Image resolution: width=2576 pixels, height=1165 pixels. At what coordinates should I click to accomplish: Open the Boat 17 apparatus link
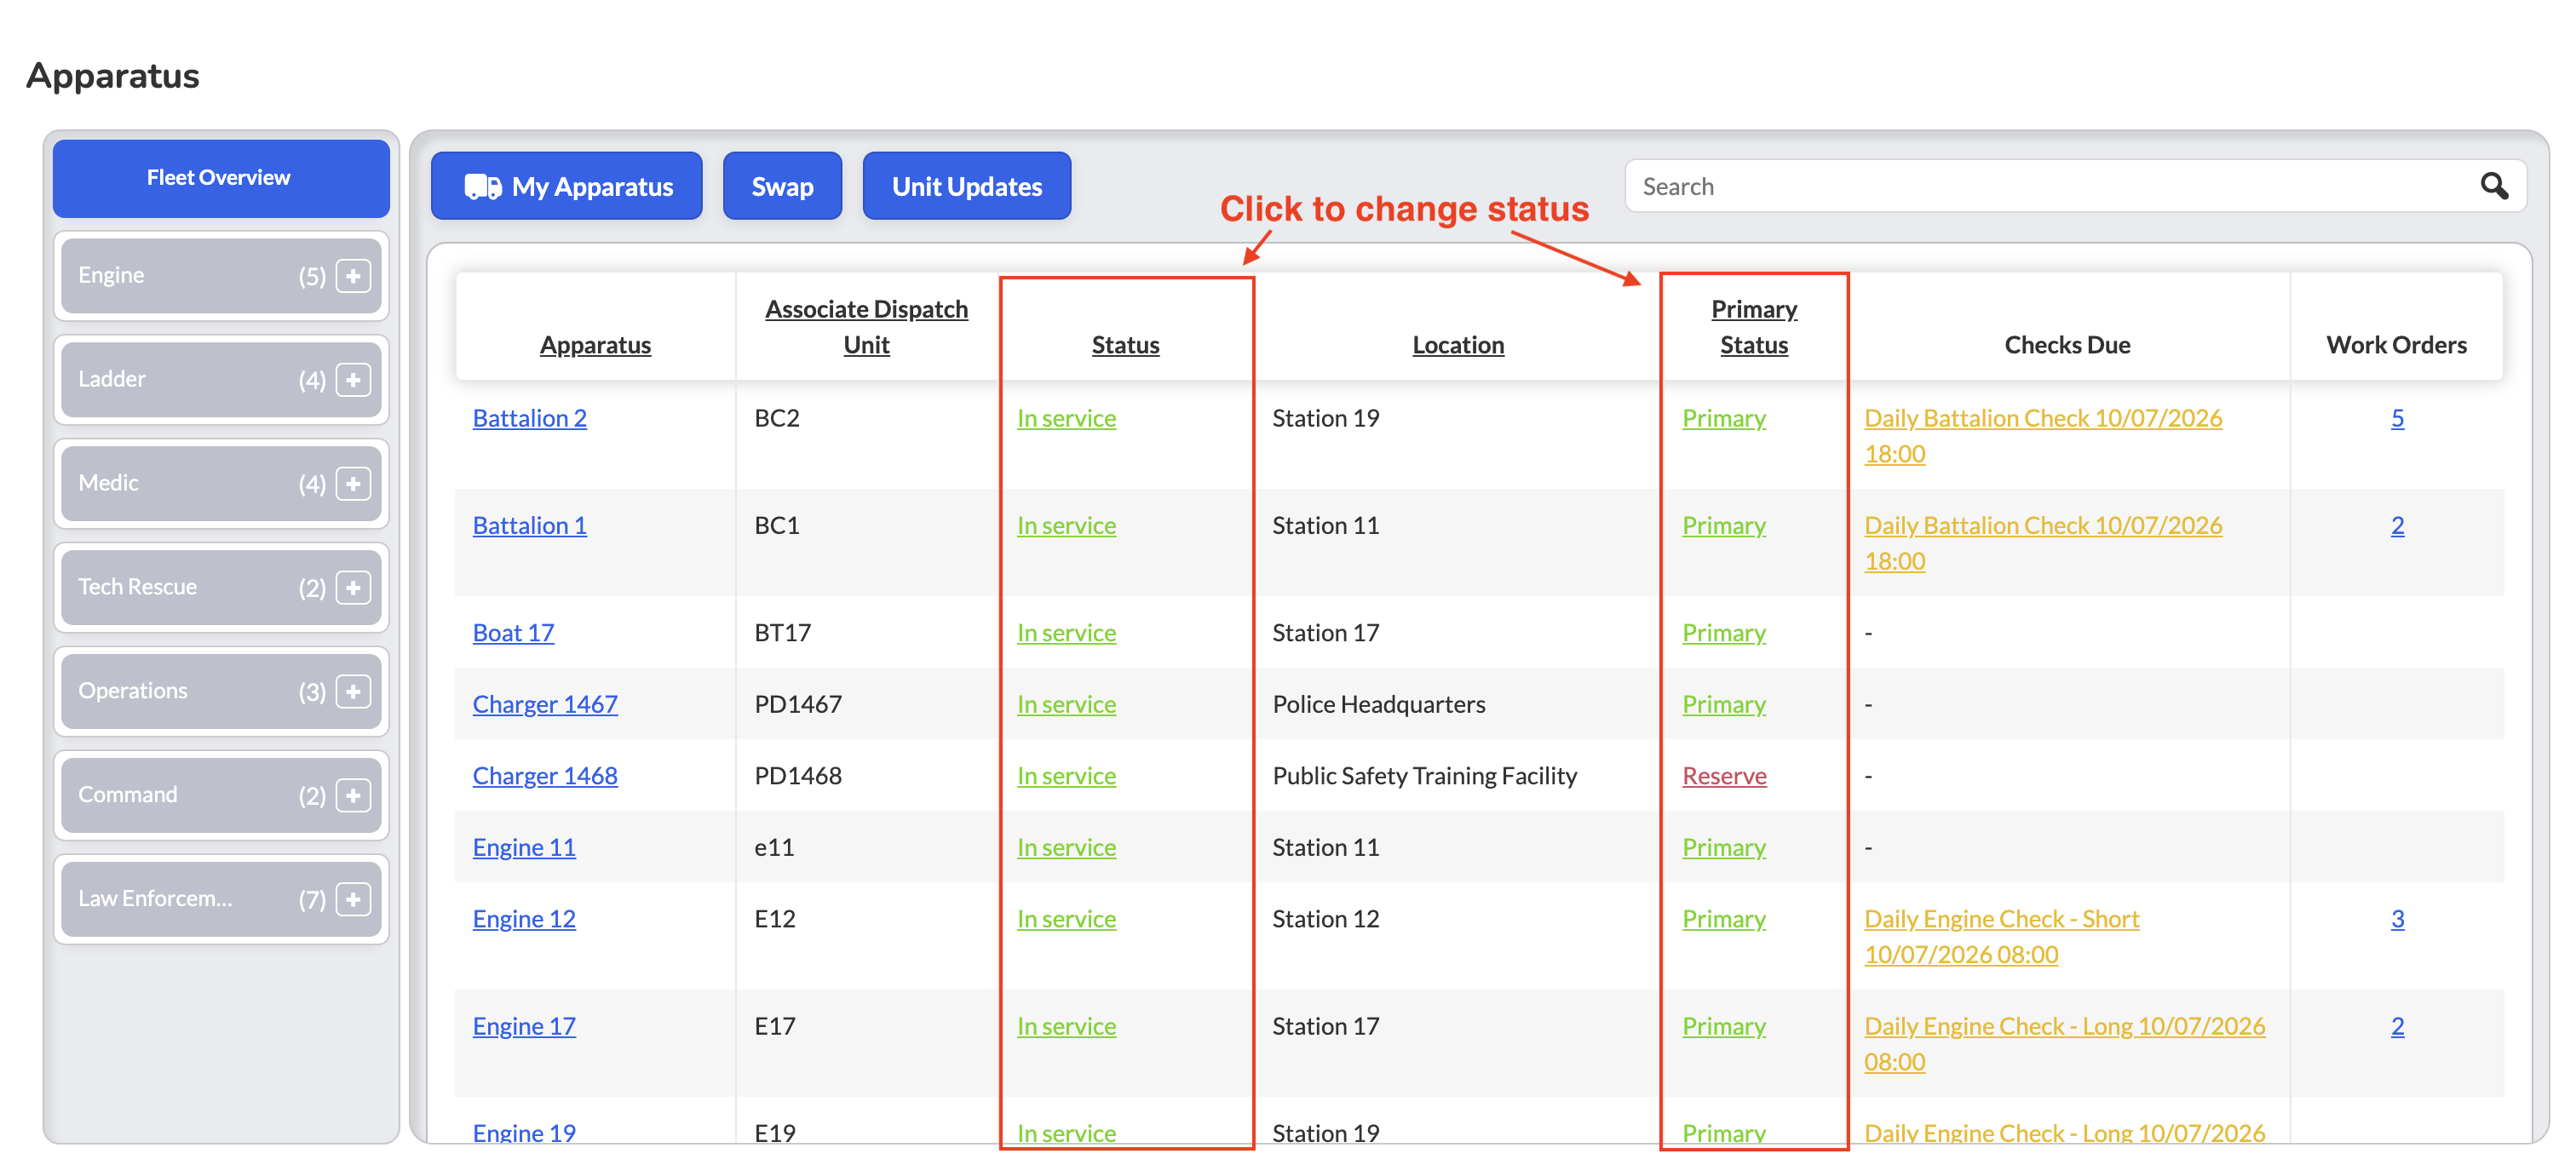pos(513,633)
